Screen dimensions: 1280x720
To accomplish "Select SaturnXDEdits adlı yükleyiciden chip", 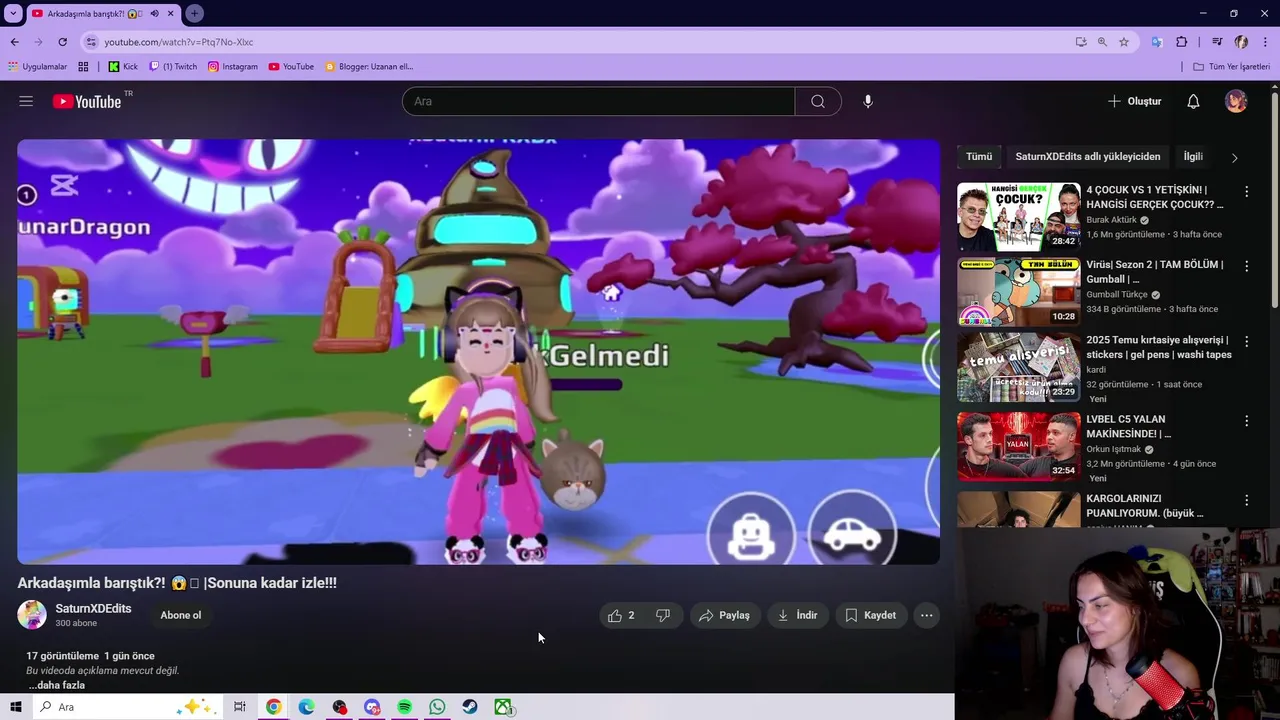I will click(x=1088, y=157).
